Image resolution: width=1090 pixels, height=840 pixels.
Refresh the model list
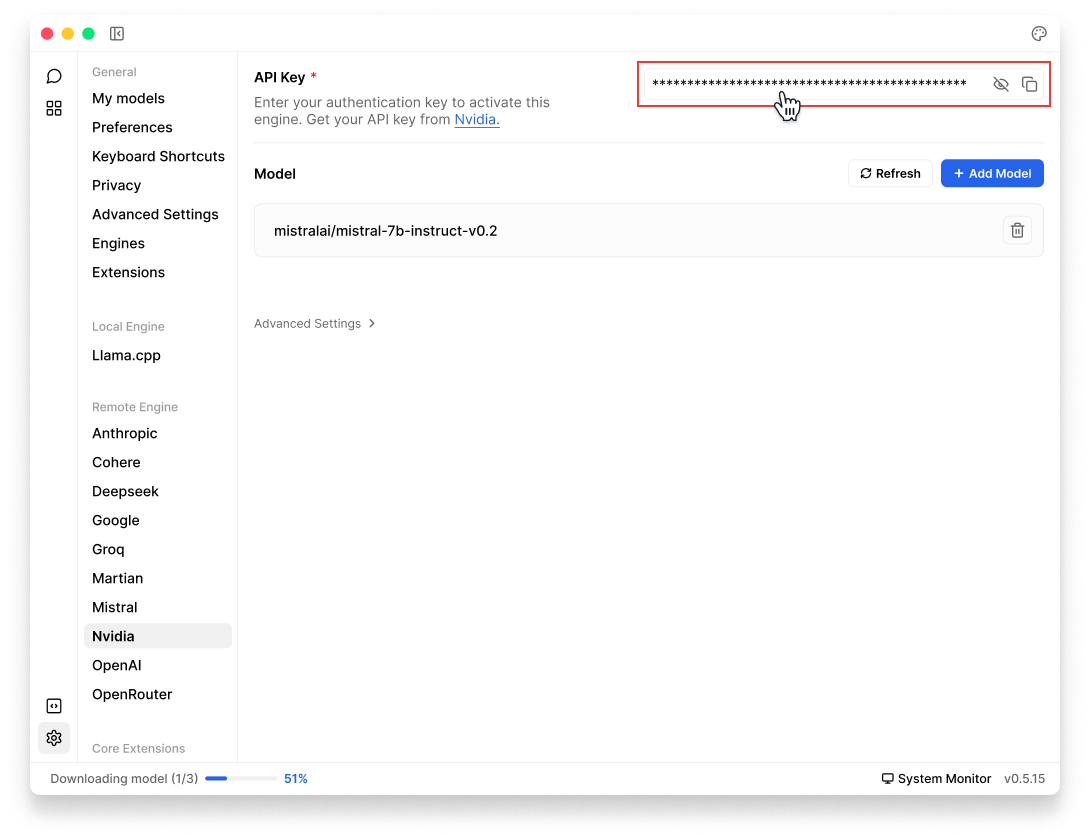click(890, 173)
